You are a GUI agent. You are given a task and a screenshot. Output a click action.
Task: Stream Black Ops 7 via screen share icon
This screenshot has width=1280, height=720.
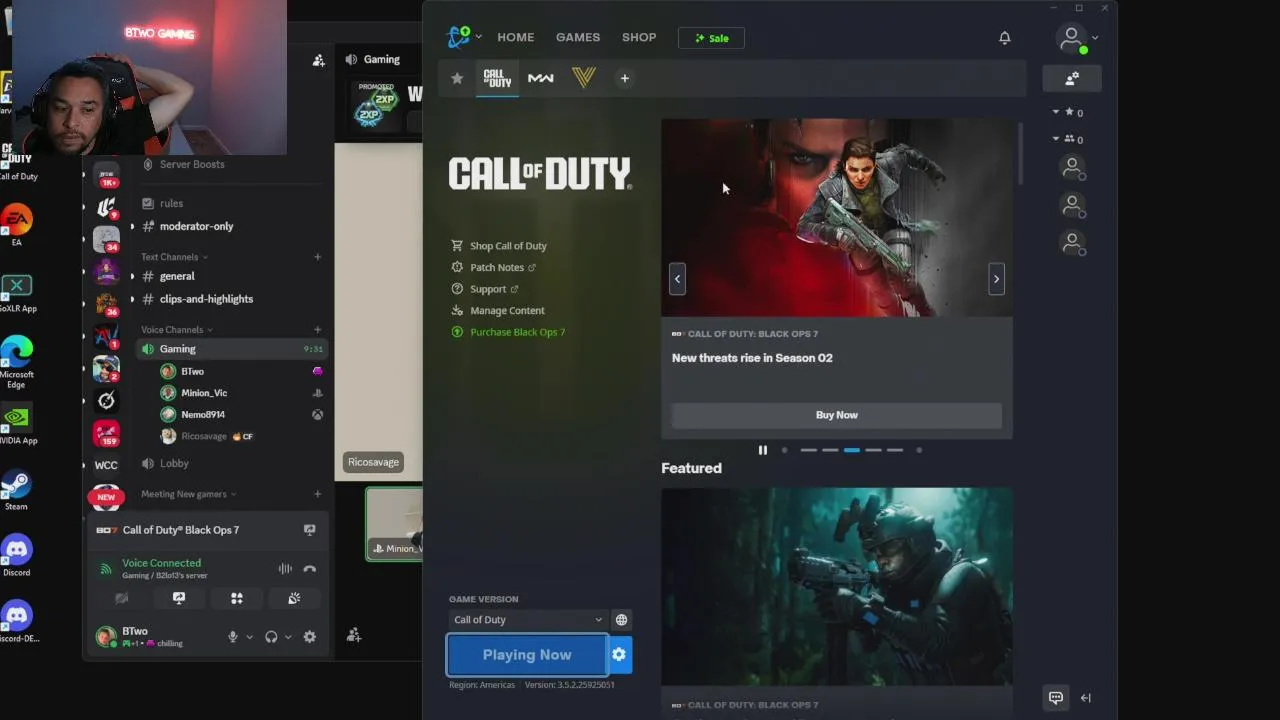click(x=309, y=530)
